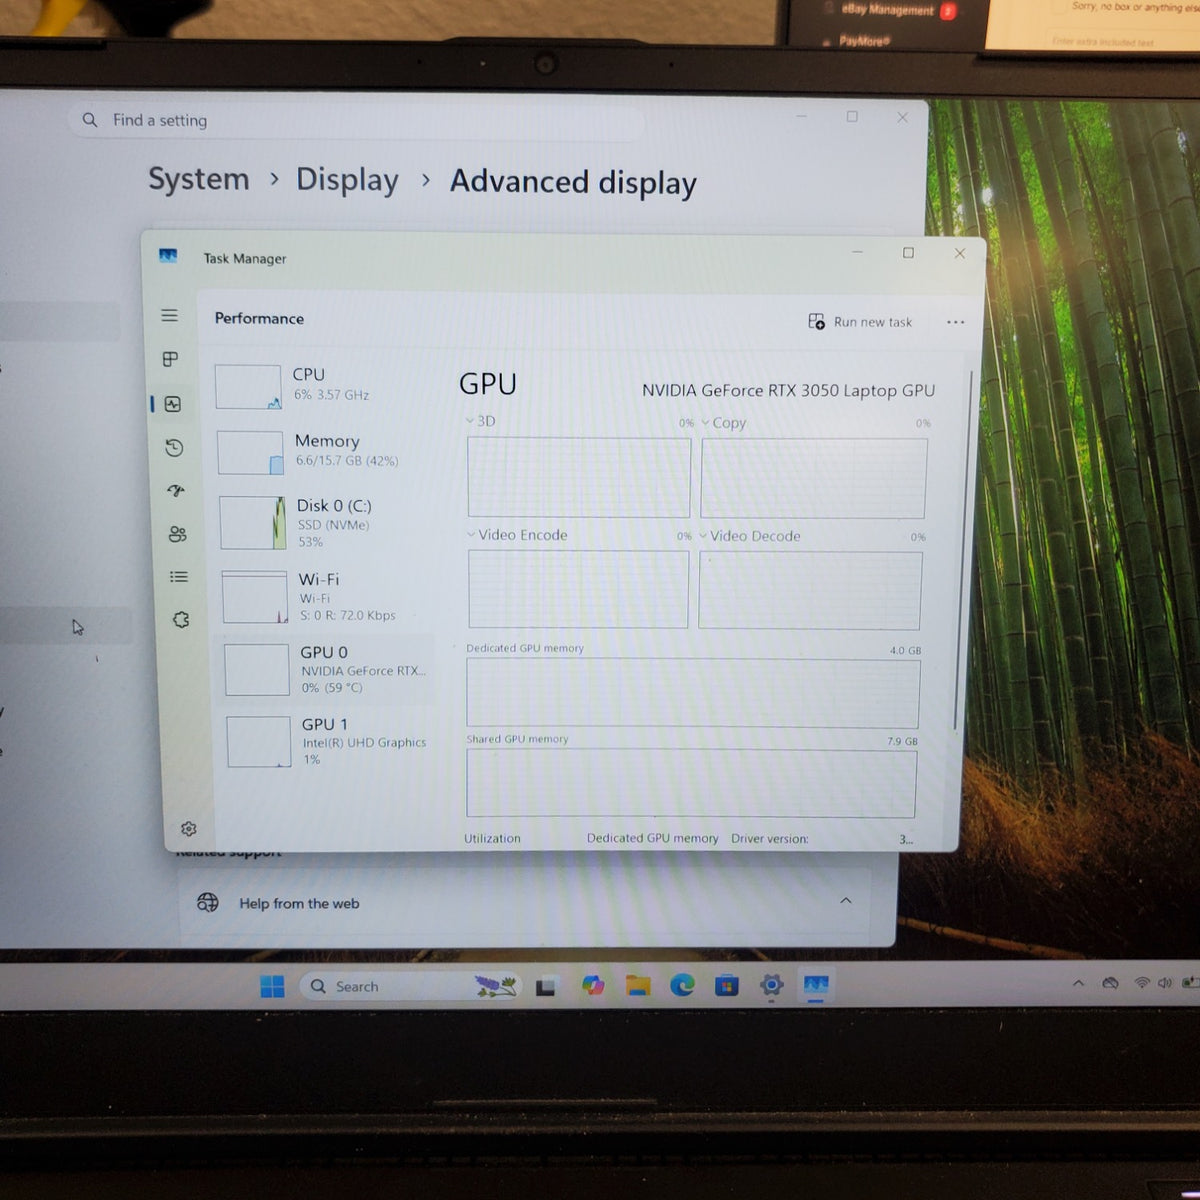Open Startup apps icon in sidebar
1200x1200 pixels.
[x=176, y=491]
